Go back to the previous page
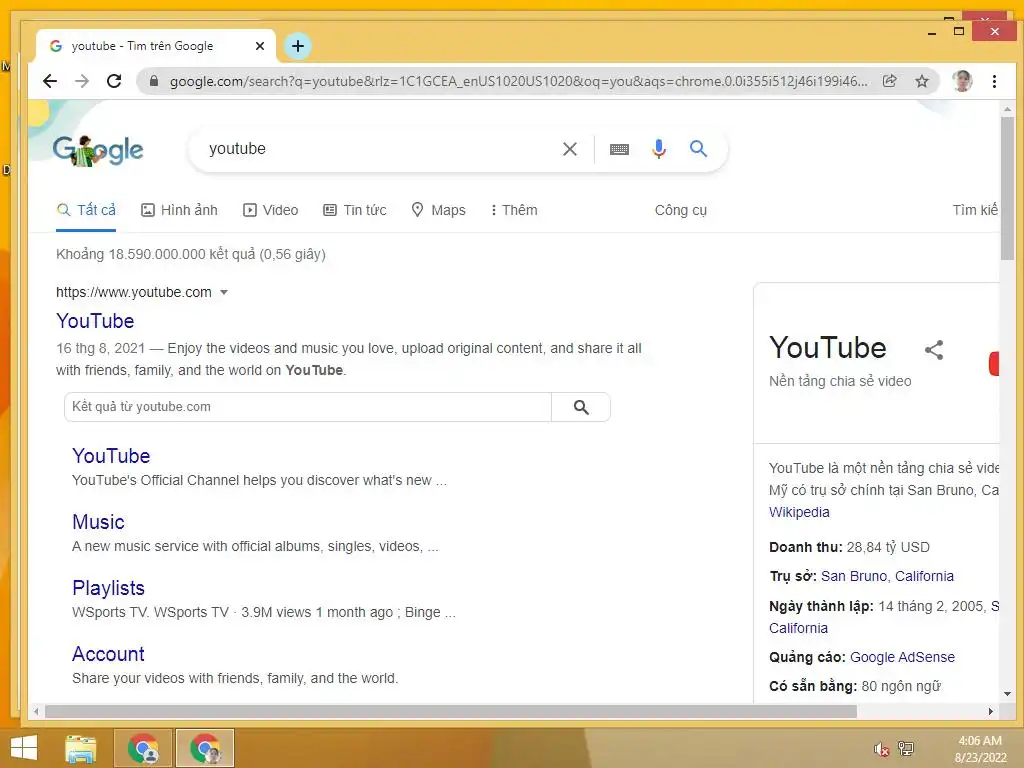Image resolution: width=1024 pixels, height=768 pixels. 50,81
